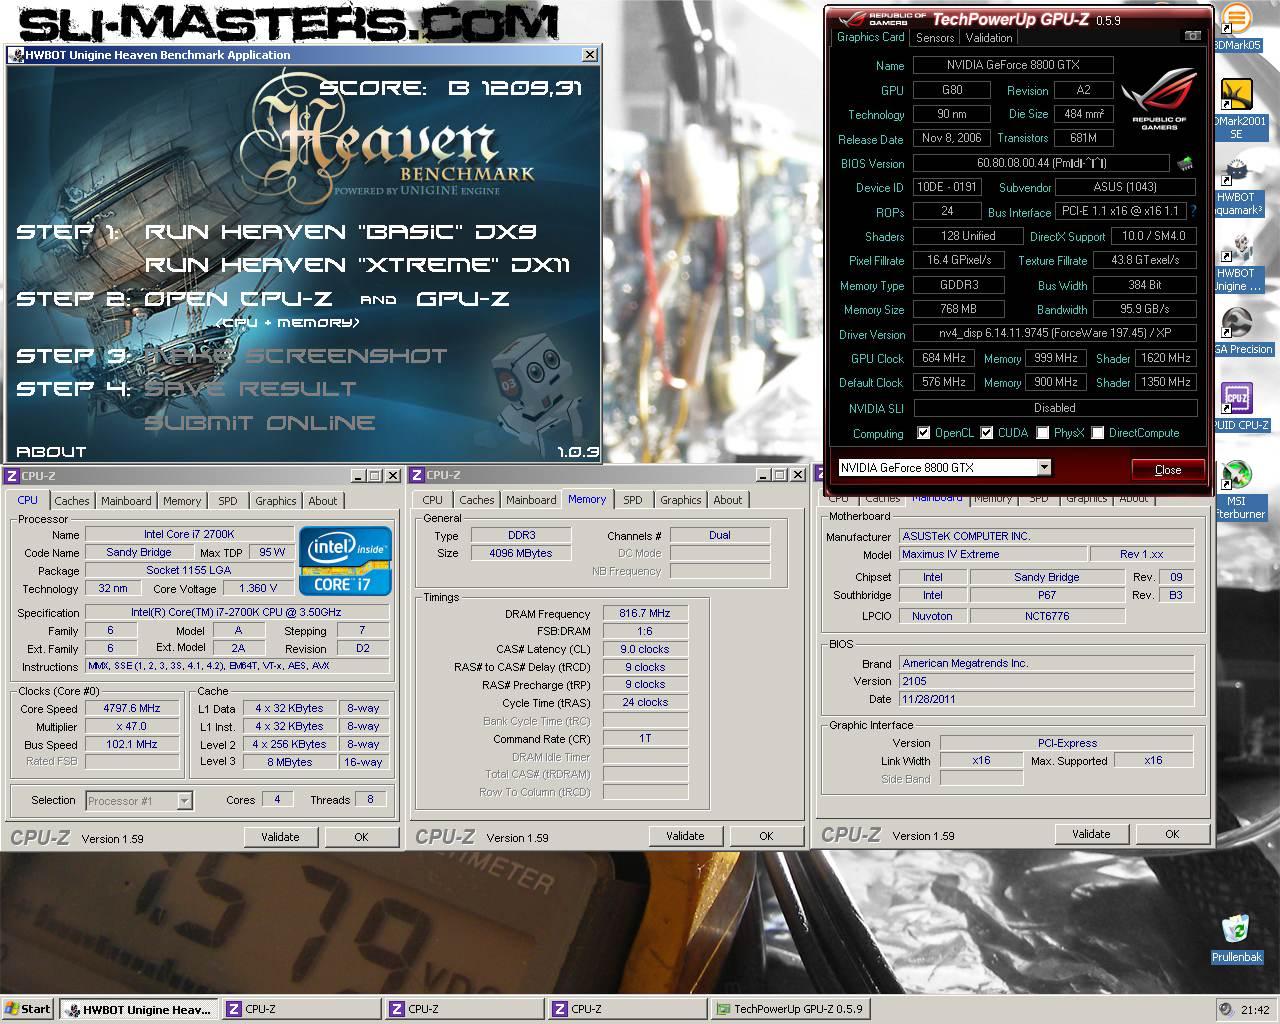The image size is (1280, 1024).
Task: Click the Driver Version field in GPU-Z
Action: point(1055,334)
